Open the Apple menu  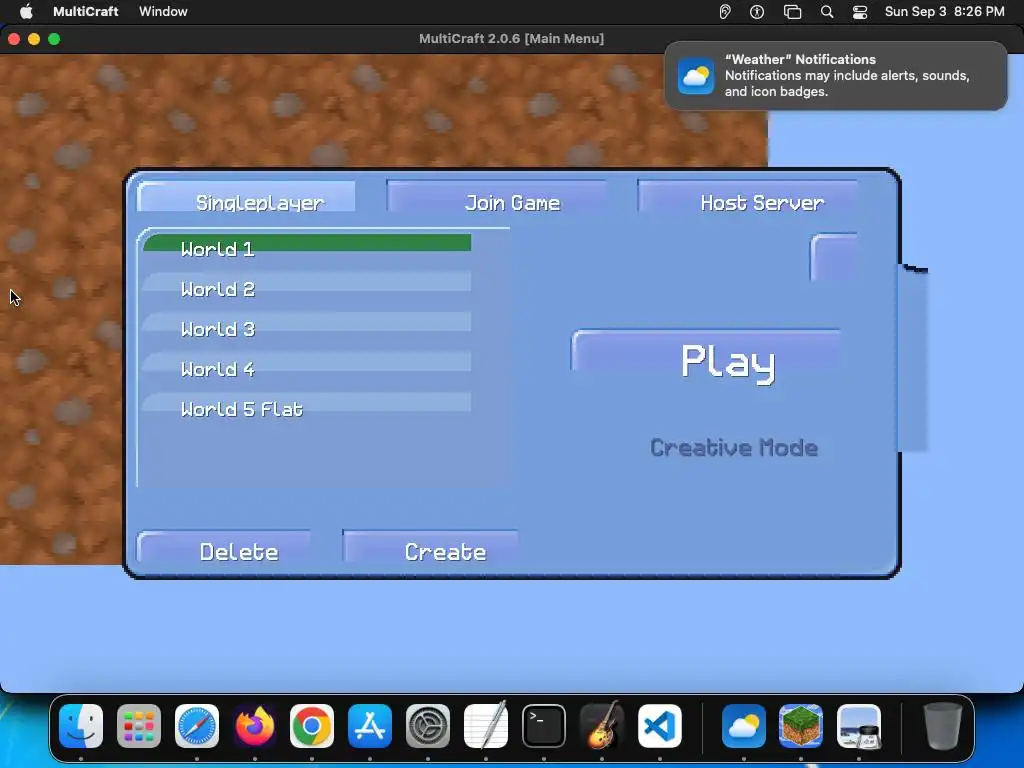click(x=26, y=12)
